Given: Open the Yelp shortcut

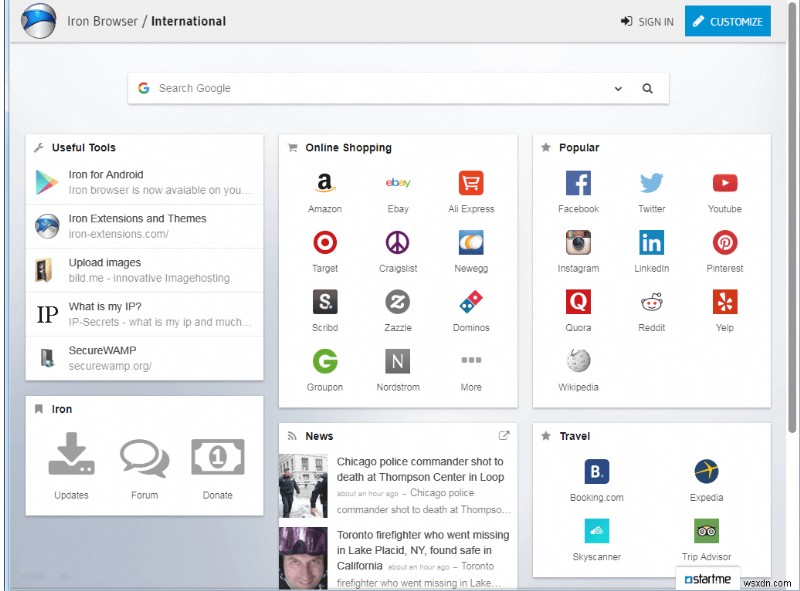Looking at the screenshot, I should point(724,302).
